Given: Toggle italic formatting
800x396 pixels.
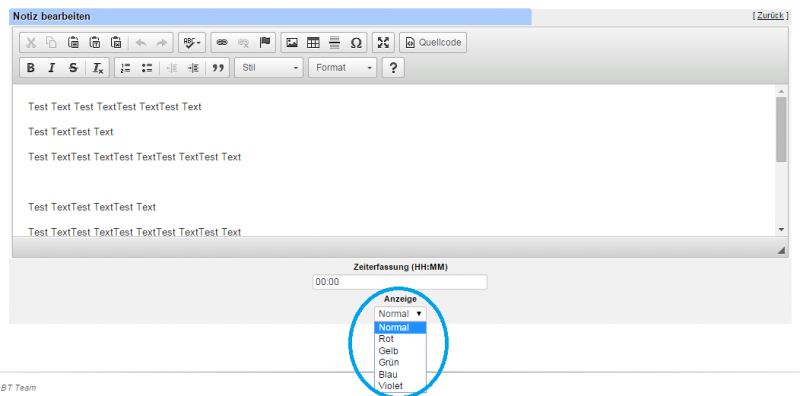Looking at the screenshot, I should tap(52, 68).
